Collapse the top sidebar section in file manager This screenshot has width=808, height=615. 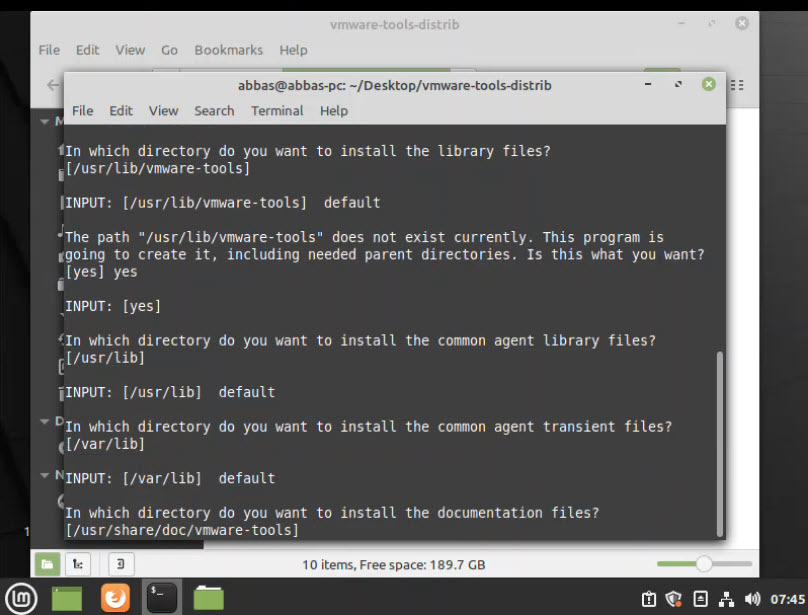(45, 122)
